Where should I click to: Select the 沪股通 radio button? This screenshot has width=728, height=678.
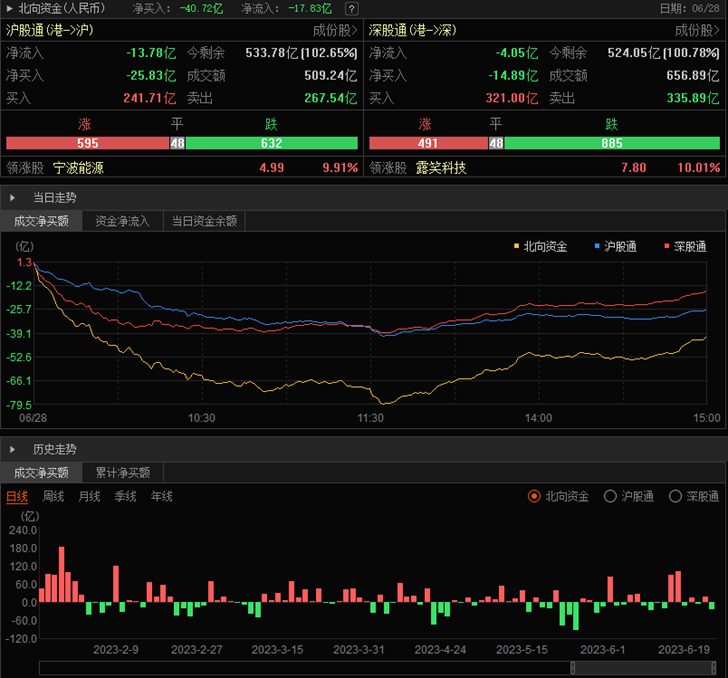coord(610,496)
